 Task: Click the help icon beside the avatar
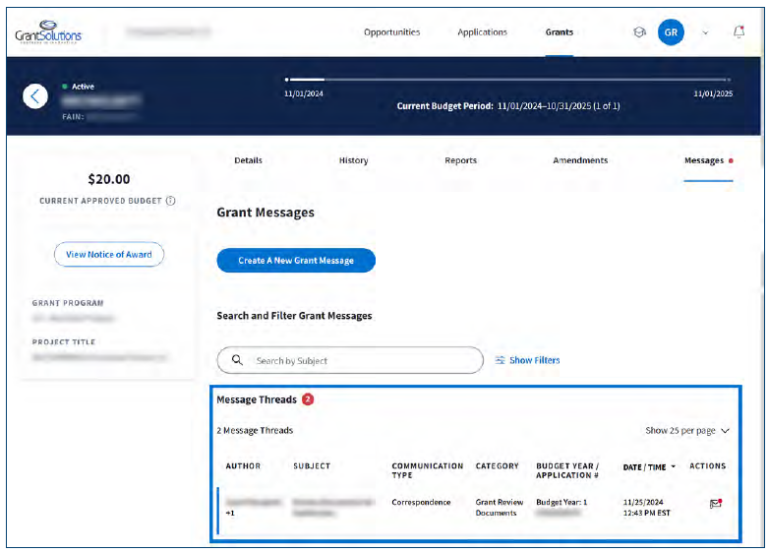click(x=640, y=32)
